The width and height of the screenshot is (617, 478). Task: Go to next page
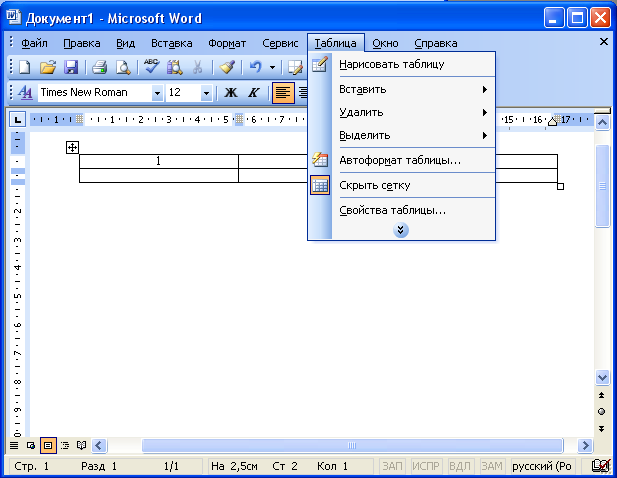(x=602, y=428)
